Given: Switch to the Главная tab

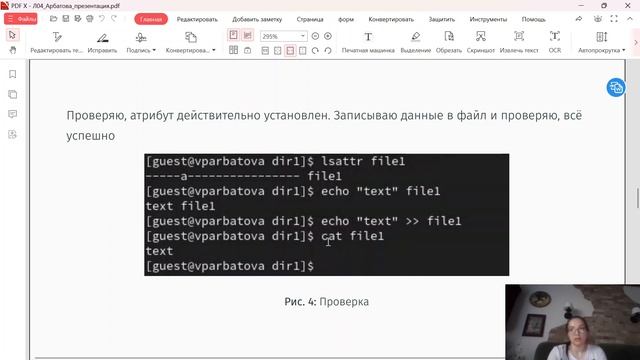Looking at the screenshot, I should pyautogui.click(x=151, y=19).
